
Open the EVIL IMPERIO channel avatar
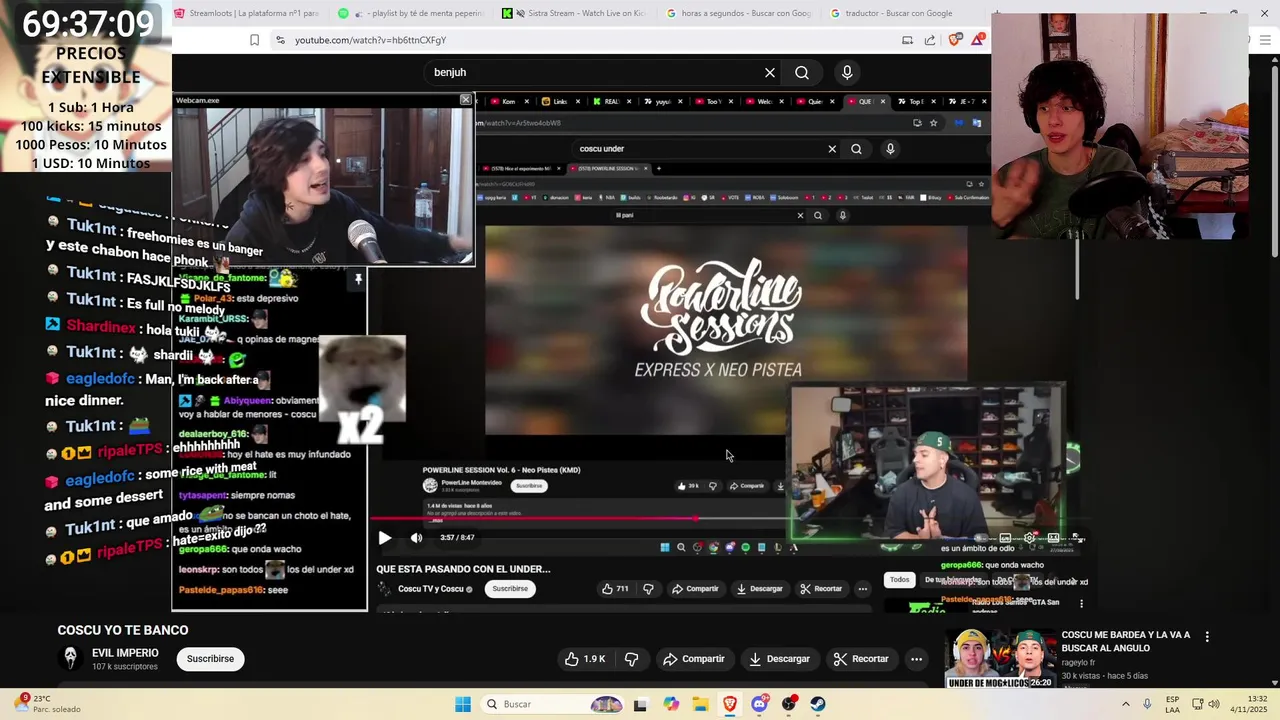tap(70, 658)
